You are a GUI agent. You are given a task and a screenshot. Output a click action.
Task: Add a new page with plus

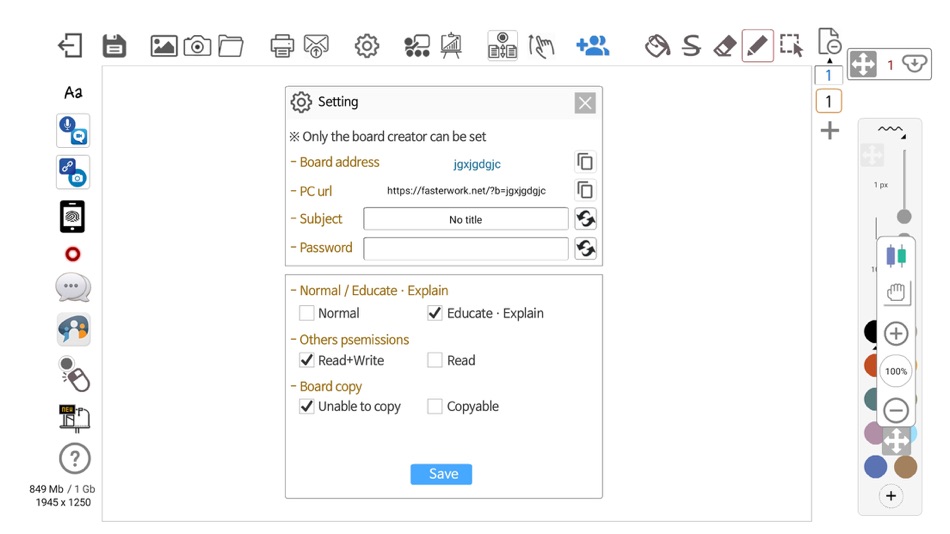click(x=829, y=131)
